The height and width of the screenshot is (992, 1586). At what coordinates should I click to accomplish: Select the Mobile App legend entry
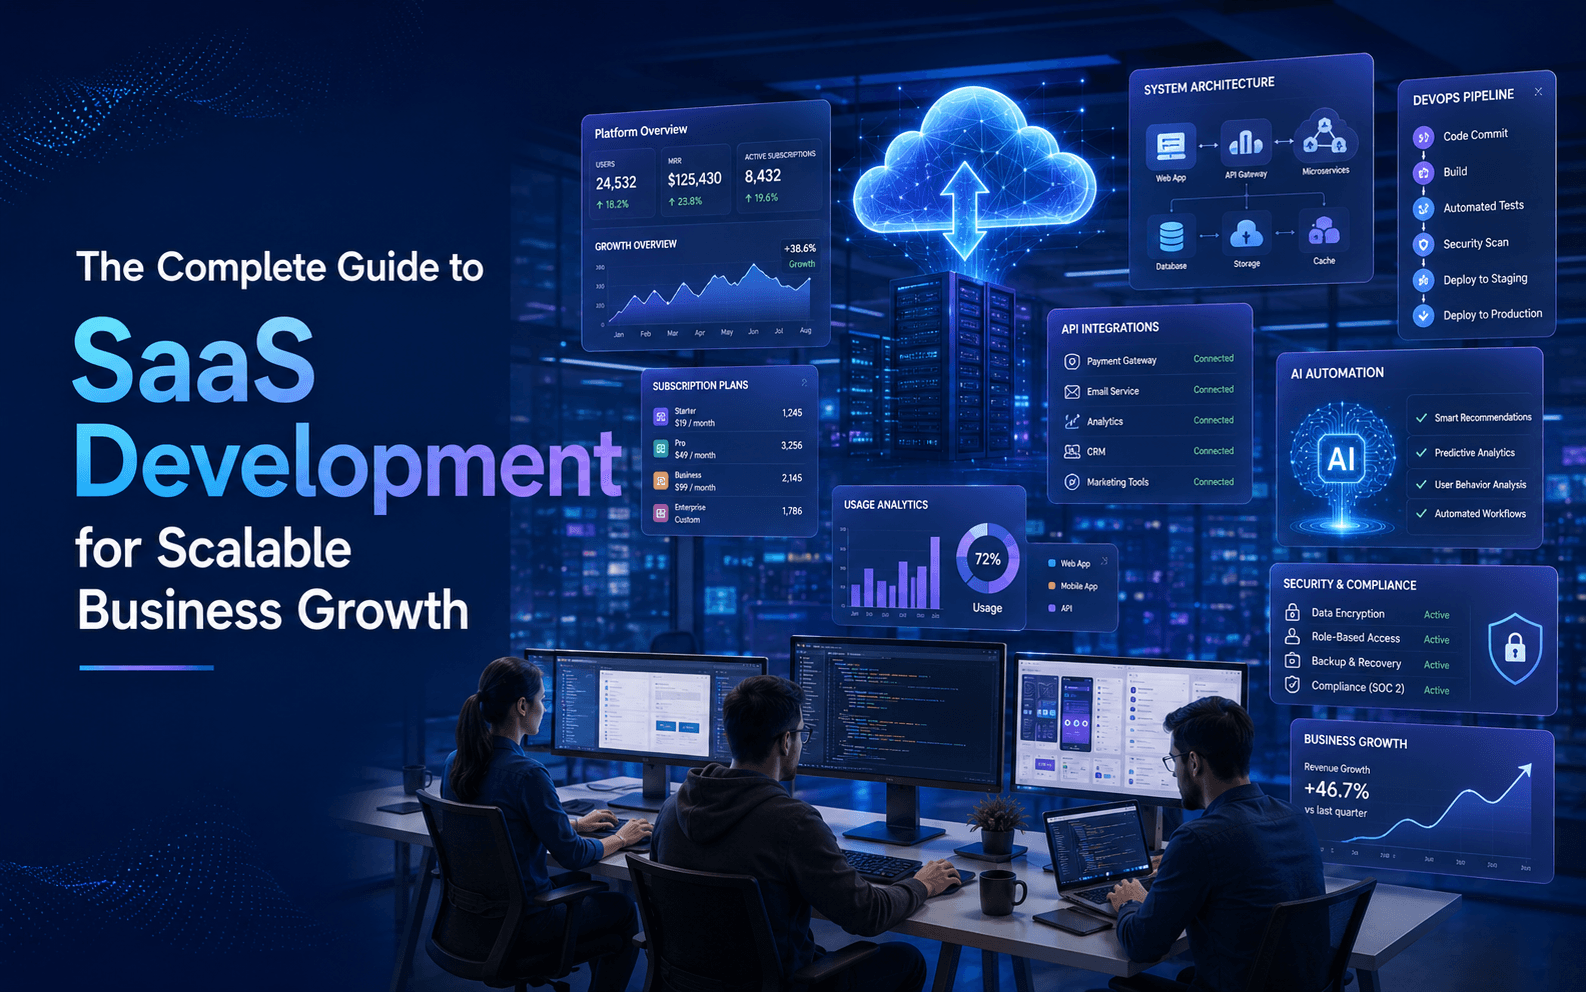pyautogui.click(x=1072, y=586)
